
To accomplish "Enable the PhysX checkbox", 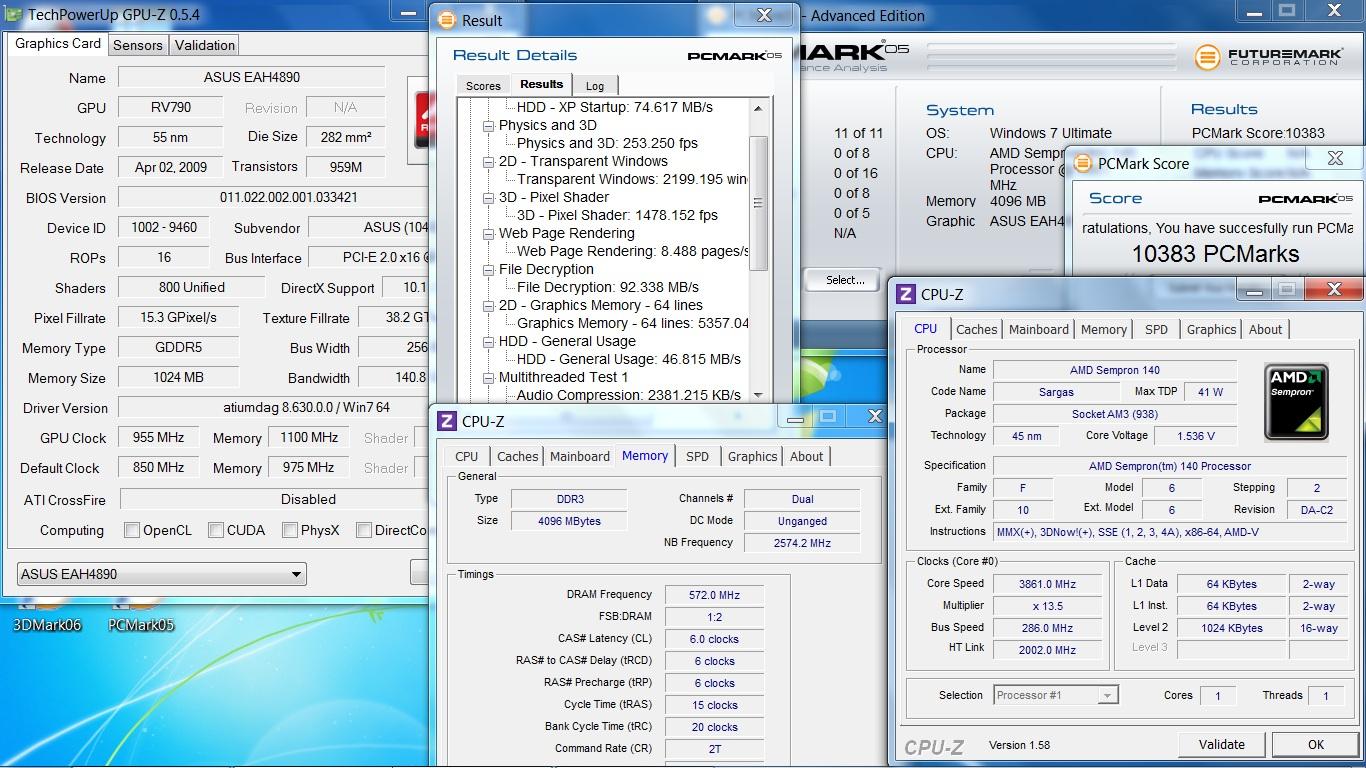I will coord(290,530).
